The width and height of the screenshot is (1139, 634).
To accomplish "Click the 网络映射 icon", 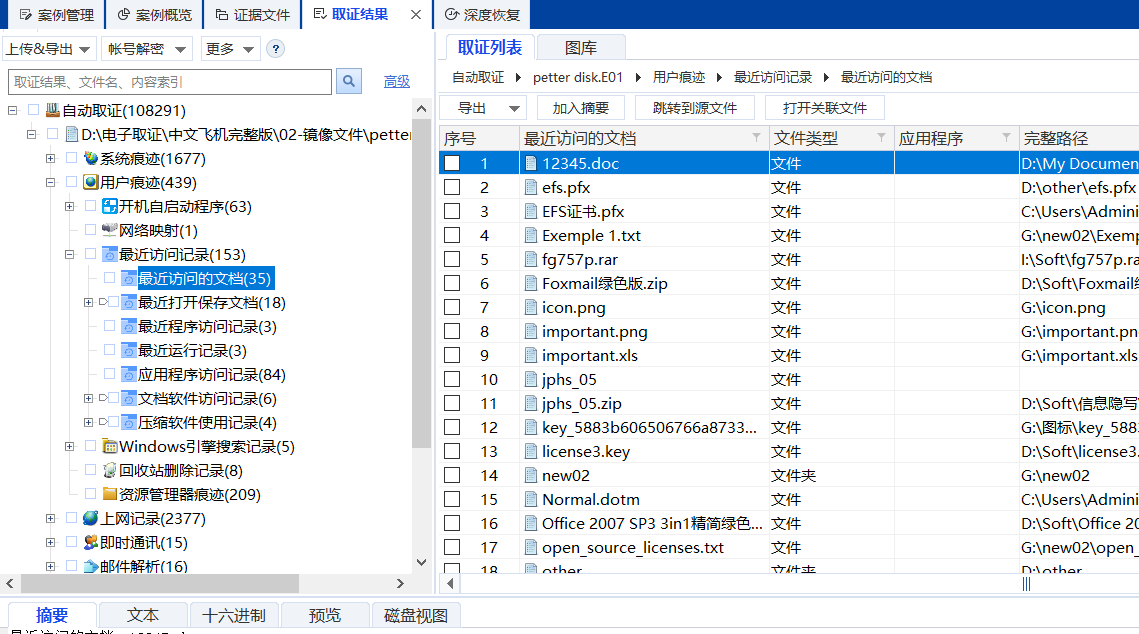I will (110, 230).
